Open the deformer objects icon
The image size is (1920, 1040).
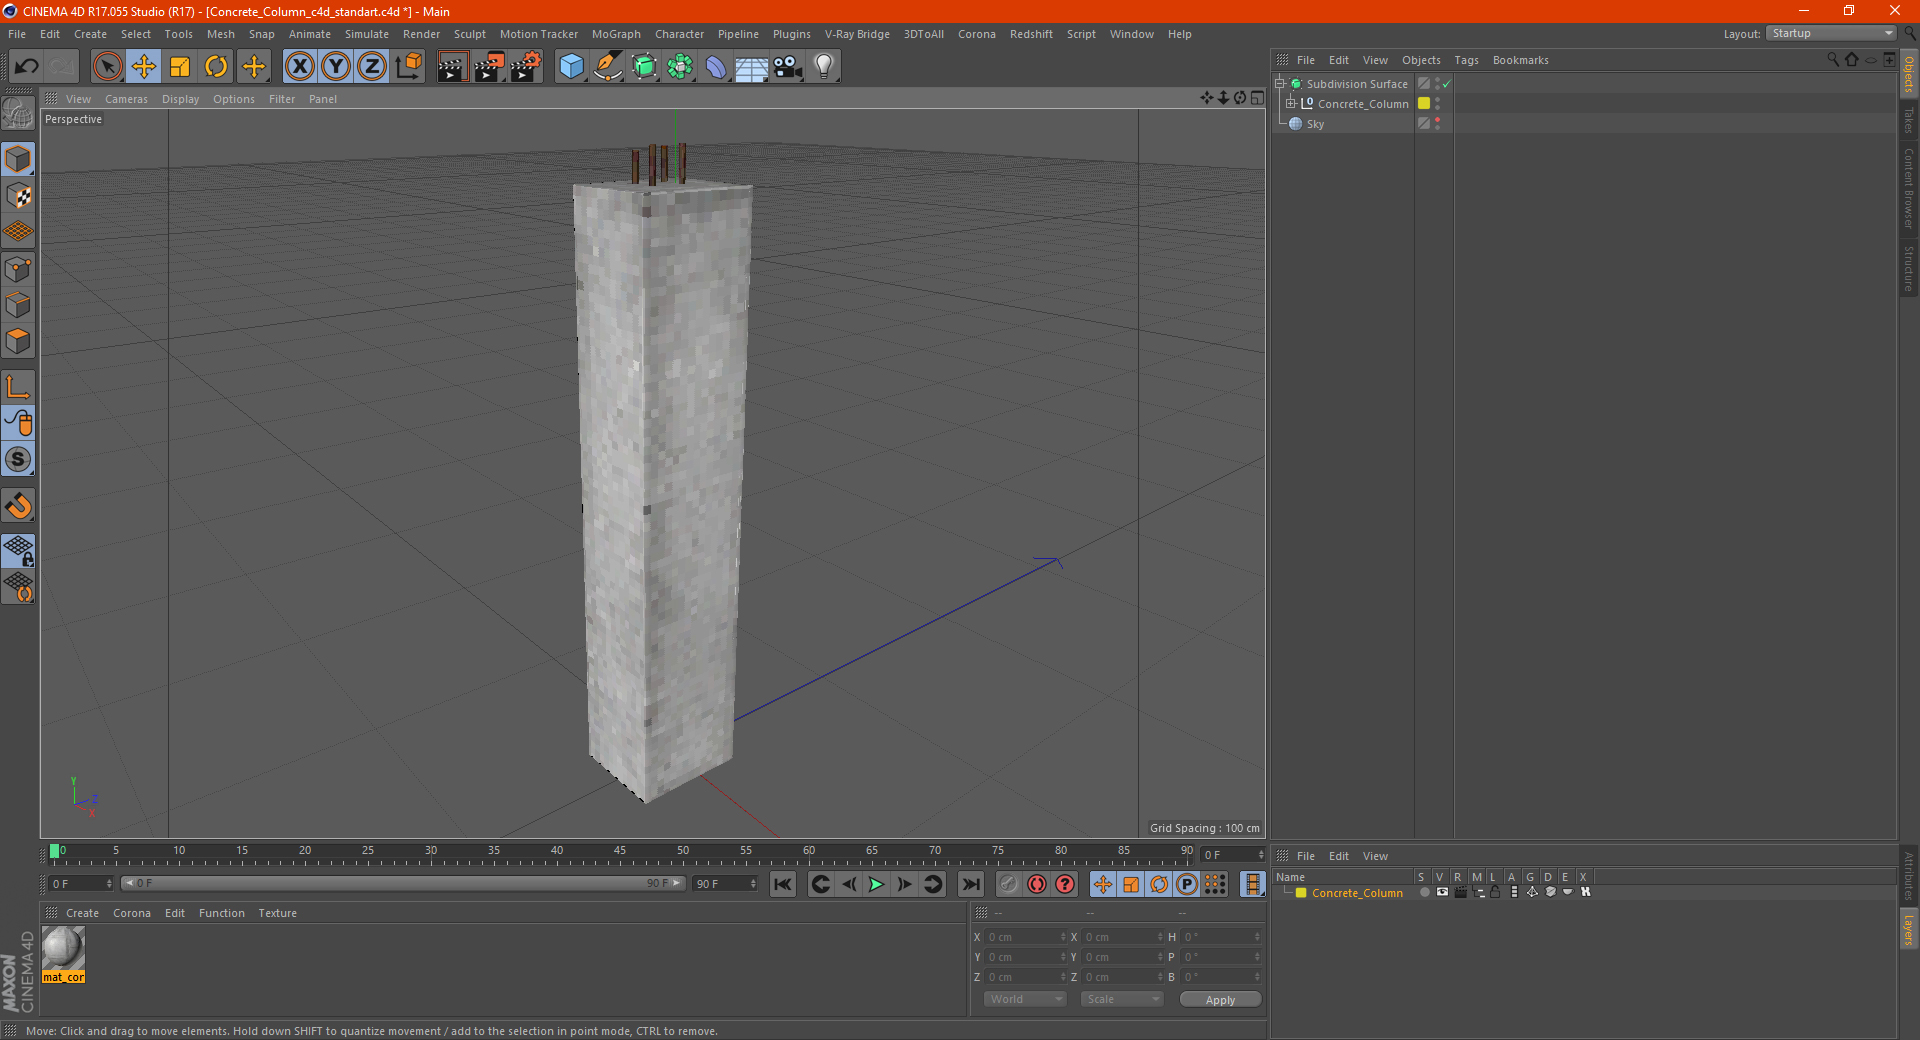pyautogui.click(x=716, y=67)
